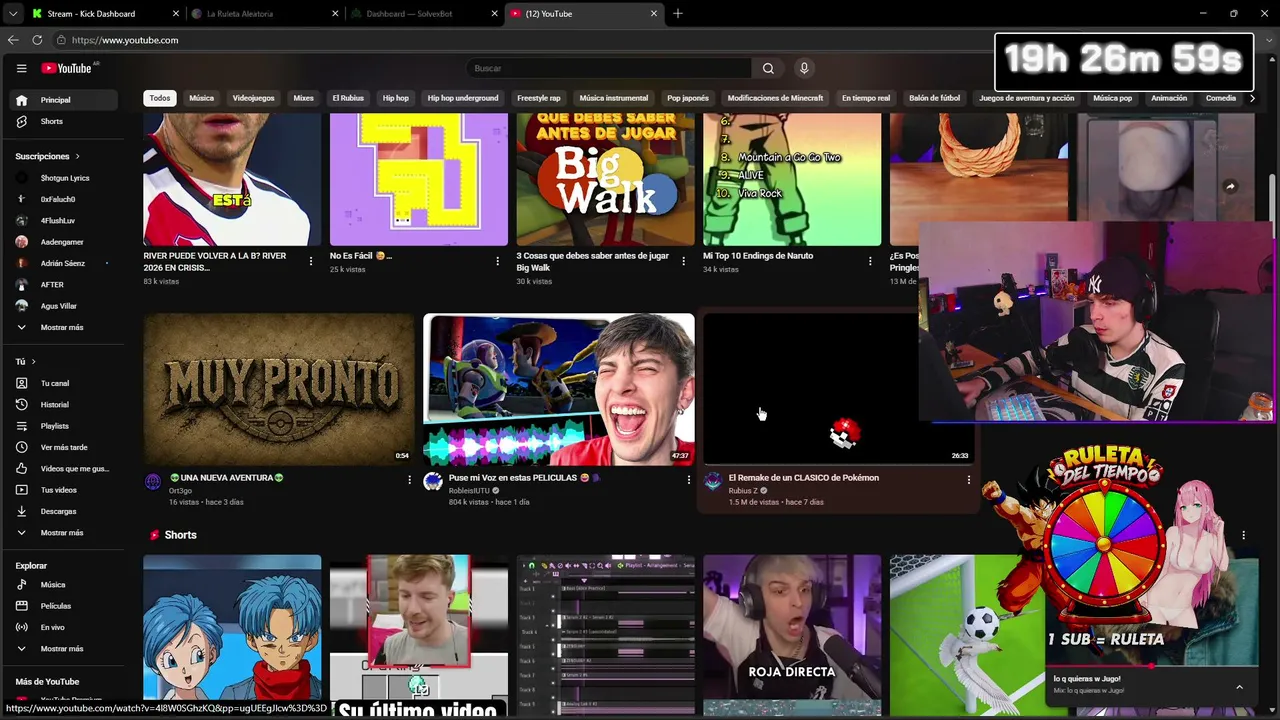This screenshot has height=720, width=1280.
Task: Open Ort3go channel avatar under MUY PRONTO video
Action: point(153,482)
